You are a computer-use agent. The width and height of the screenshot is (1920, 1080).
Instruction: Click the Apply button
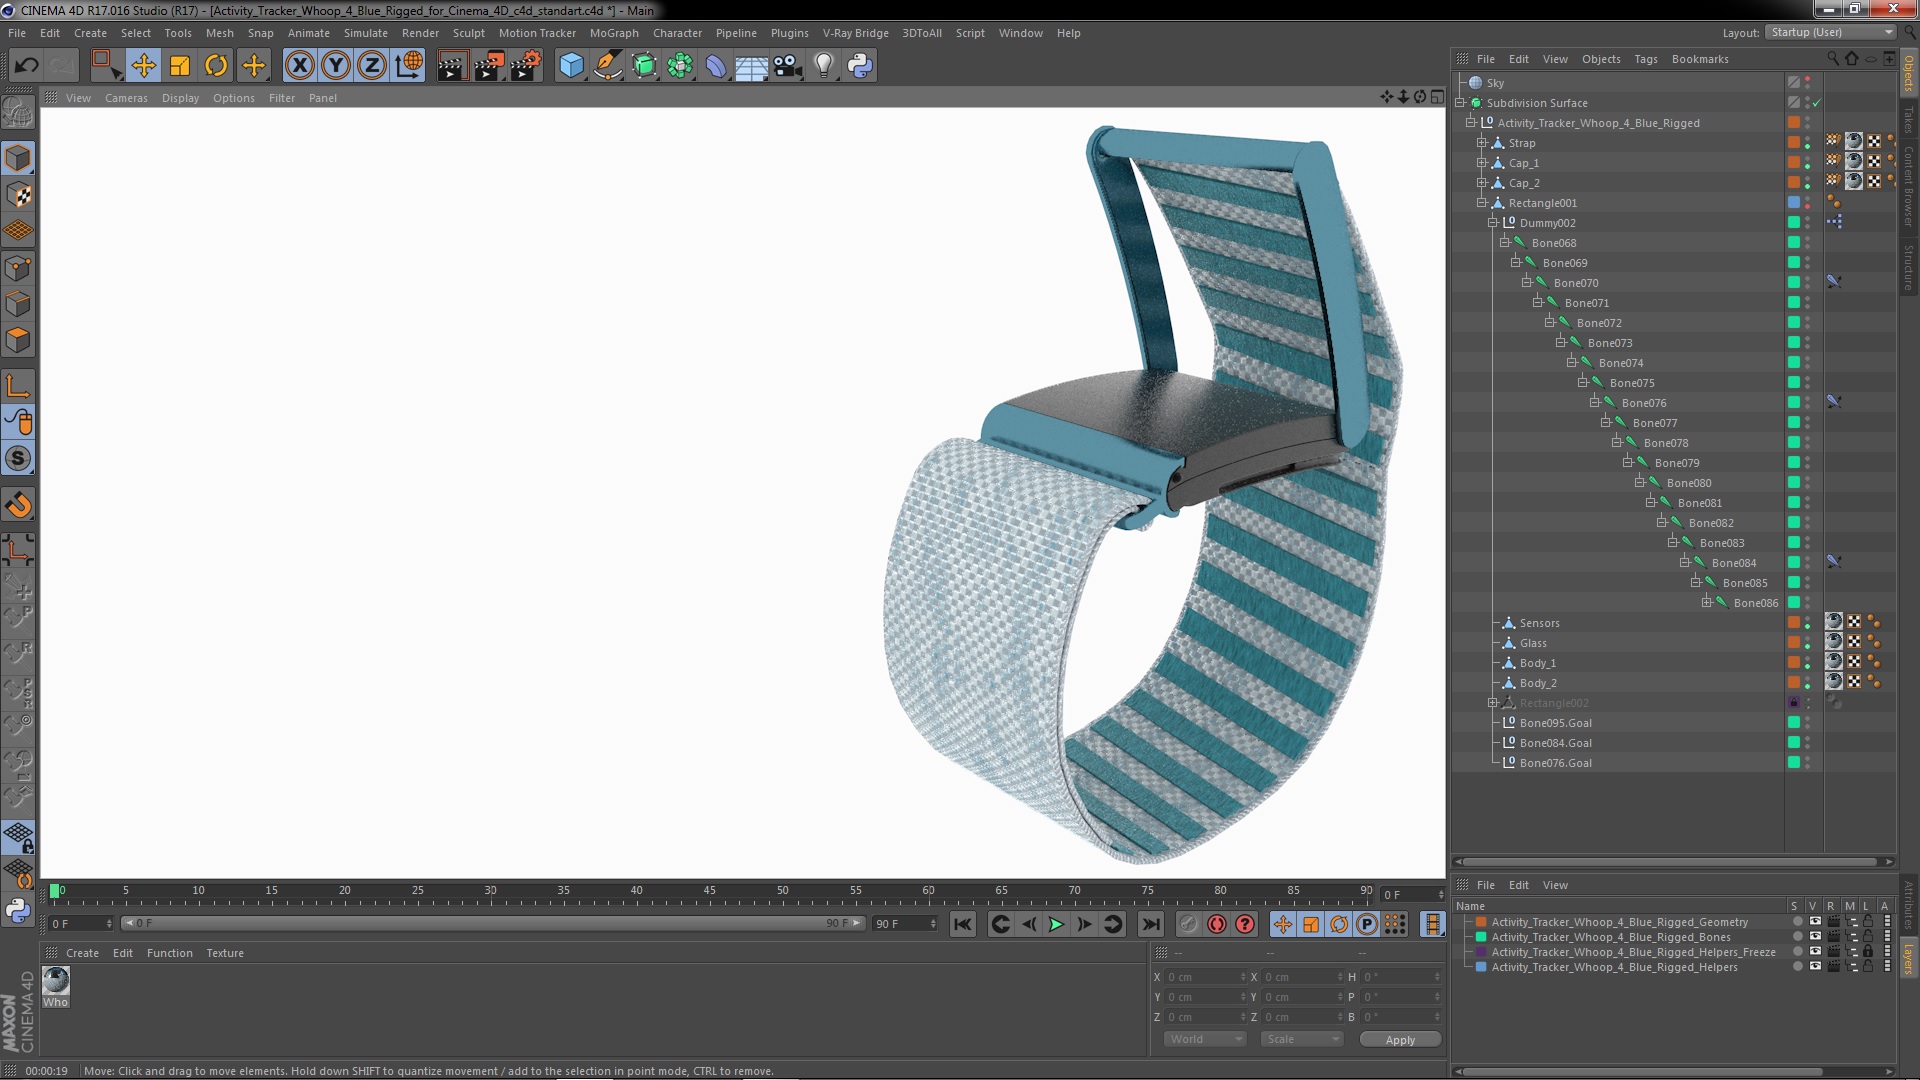1400,1040
